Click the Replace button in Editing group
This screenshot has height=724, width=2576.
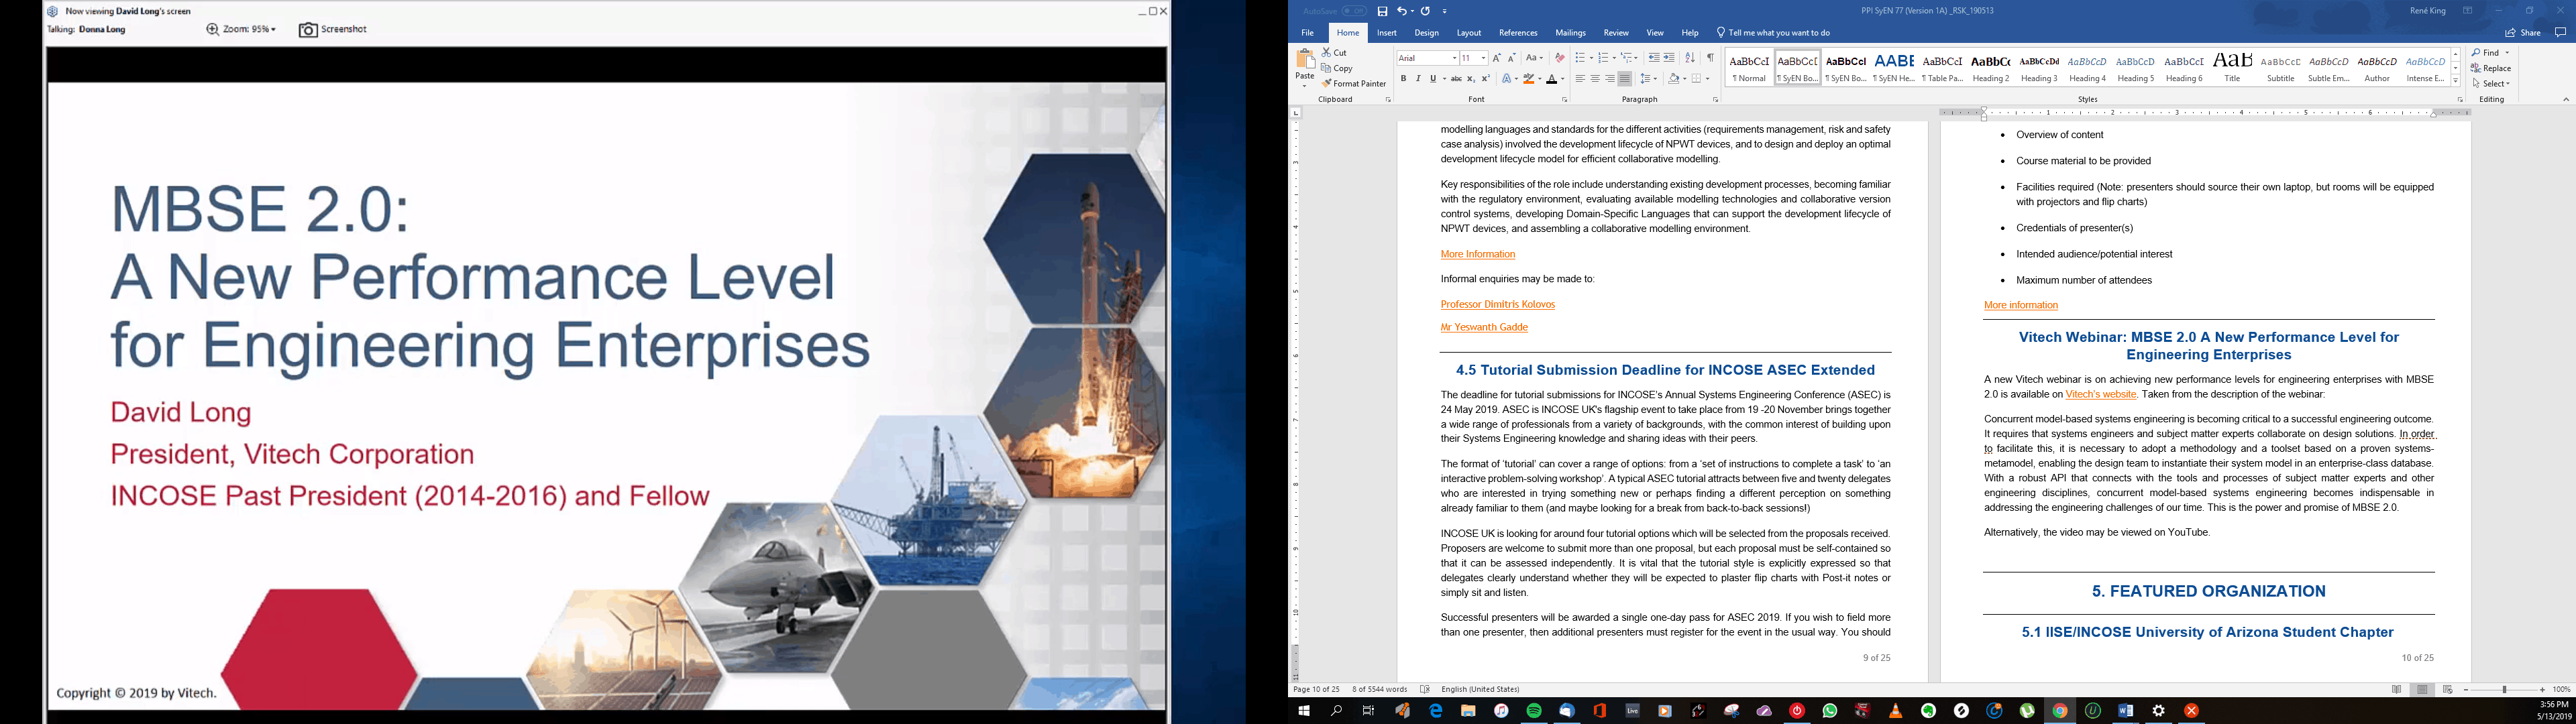pyautogui.click(x=2491, y=68)
